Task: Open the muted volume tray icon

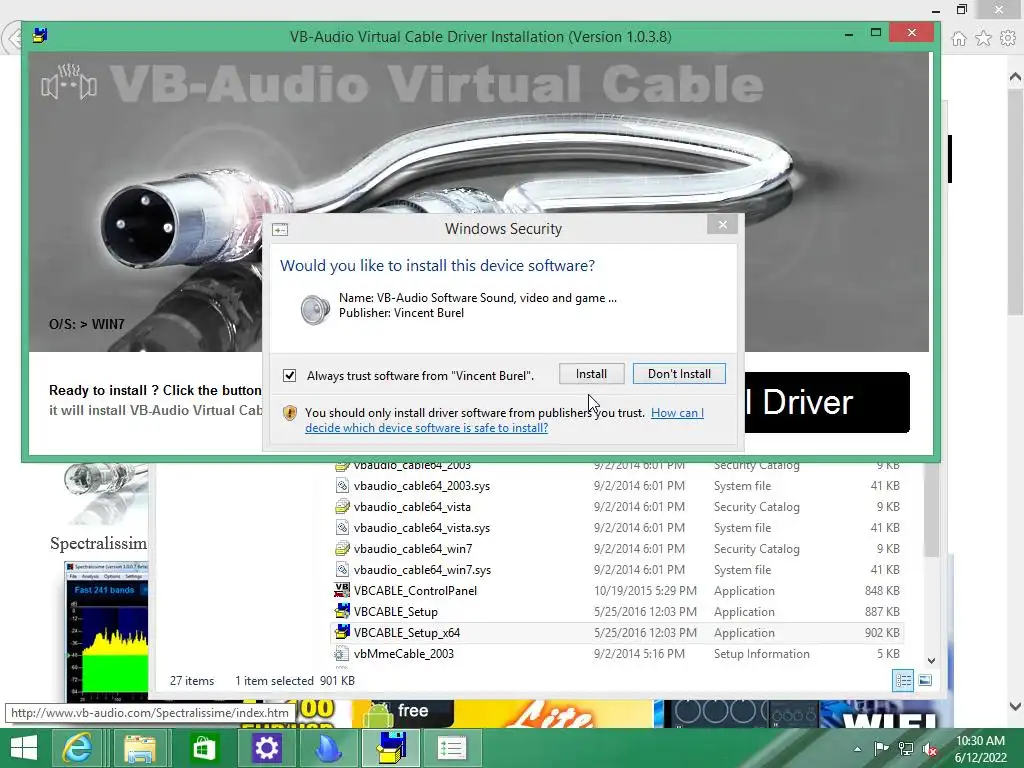Action: 930,749
